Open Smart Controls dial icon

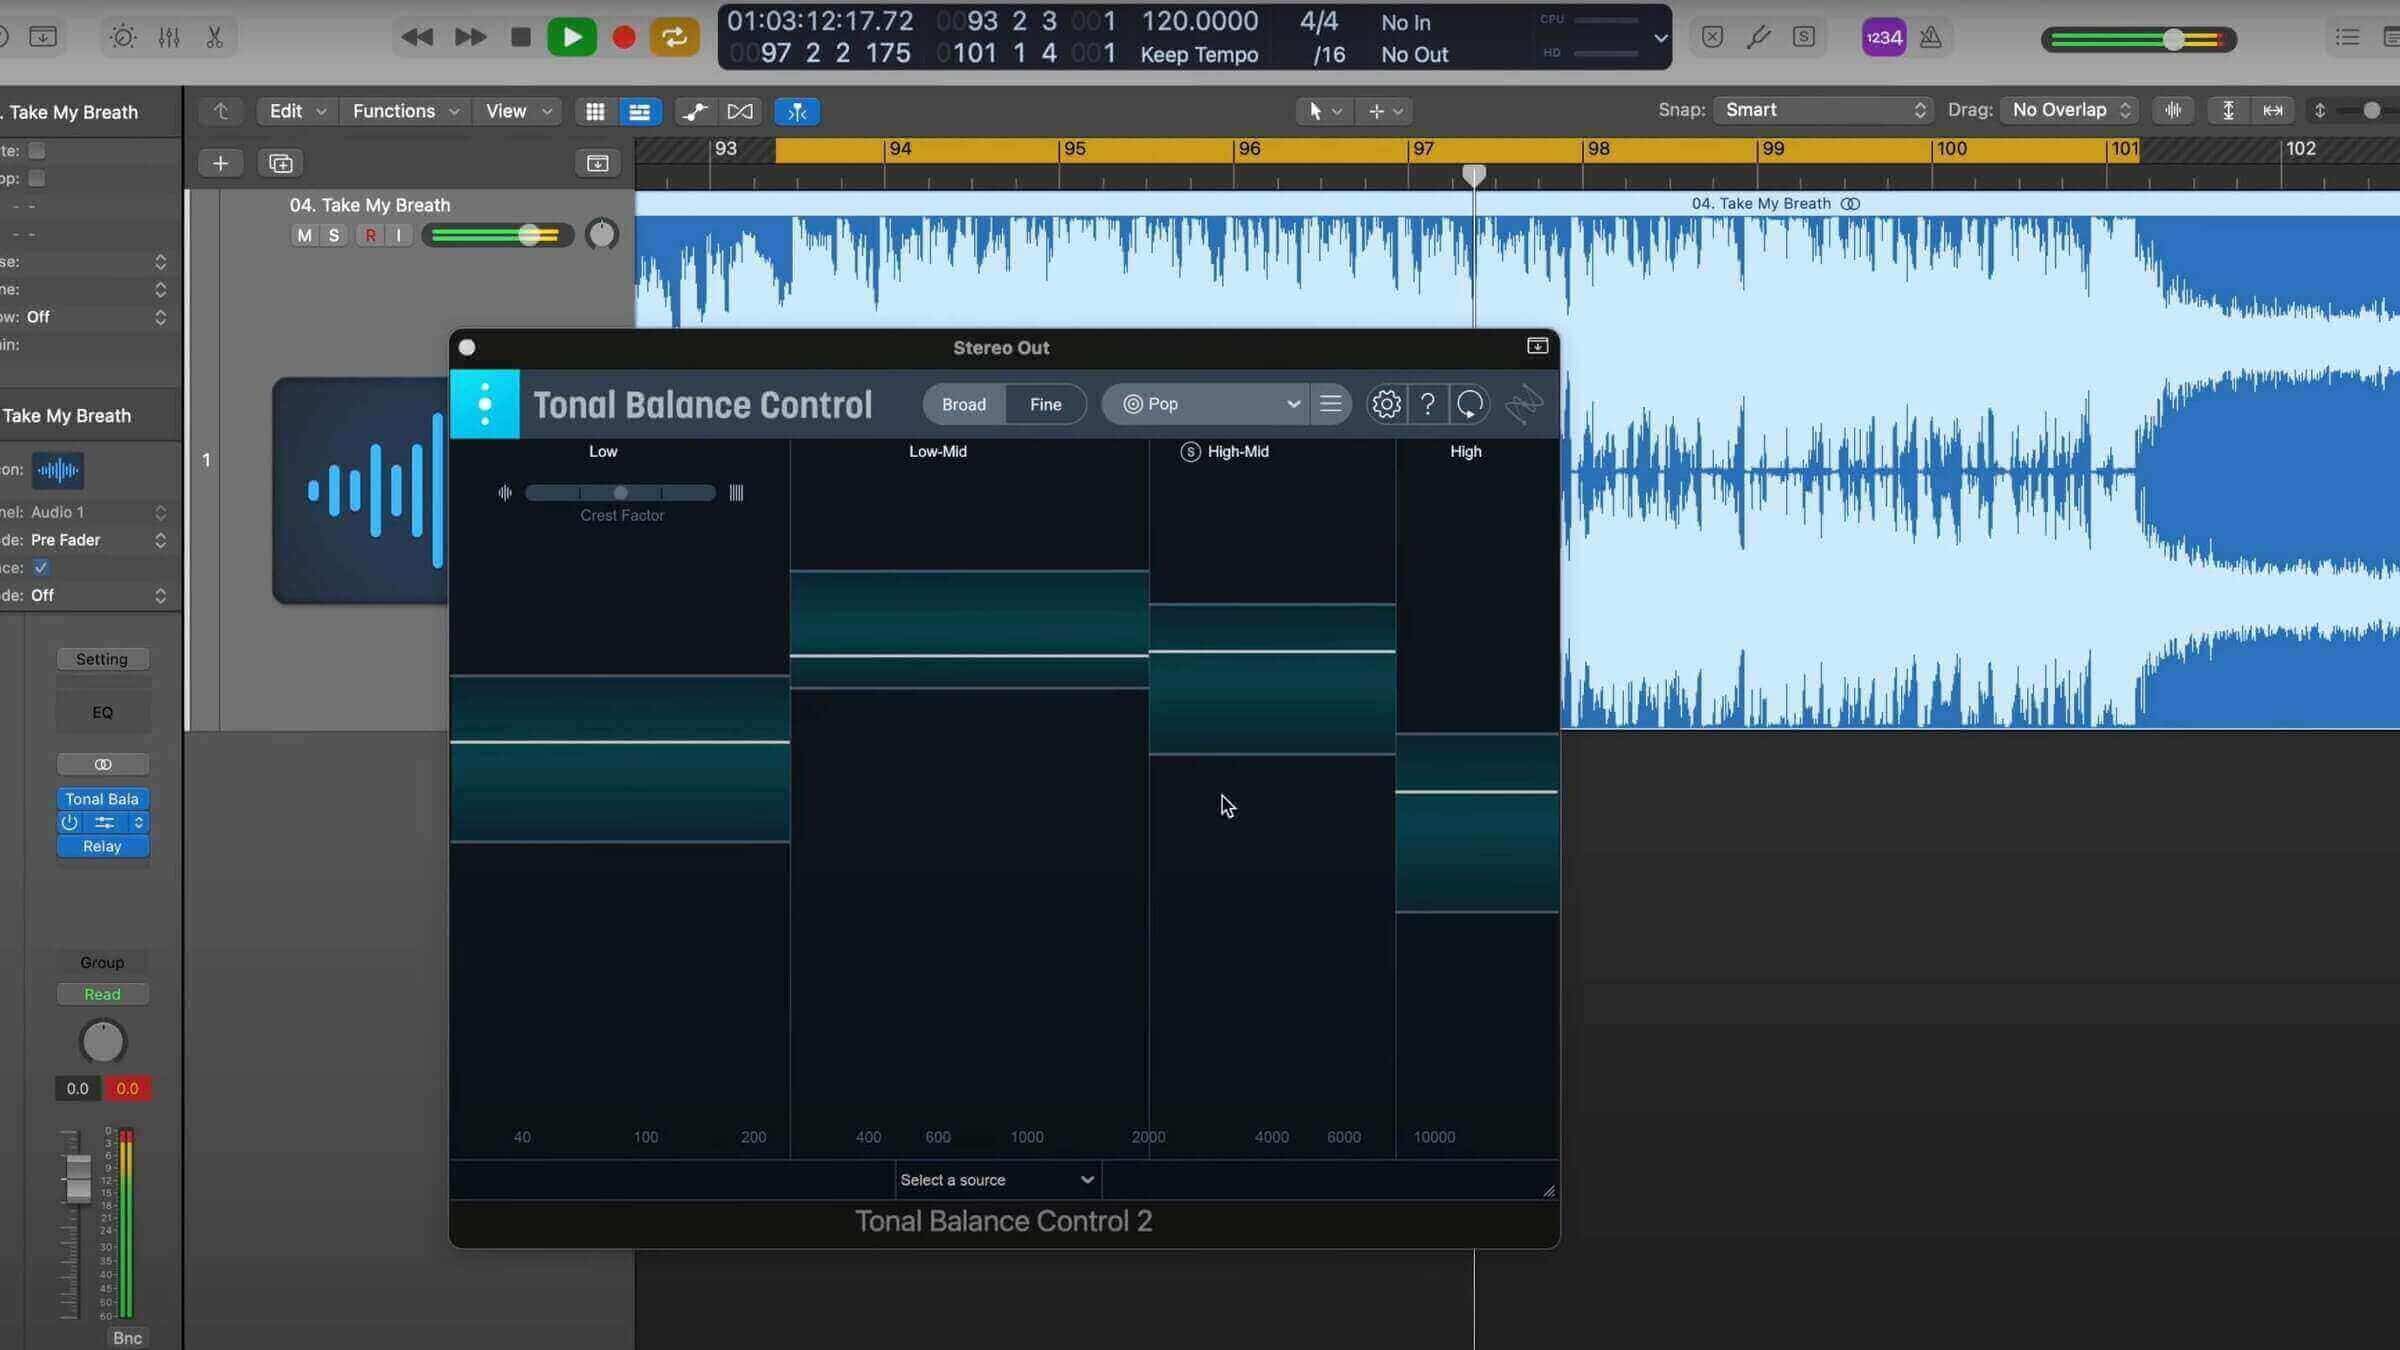tap(123, 37)
